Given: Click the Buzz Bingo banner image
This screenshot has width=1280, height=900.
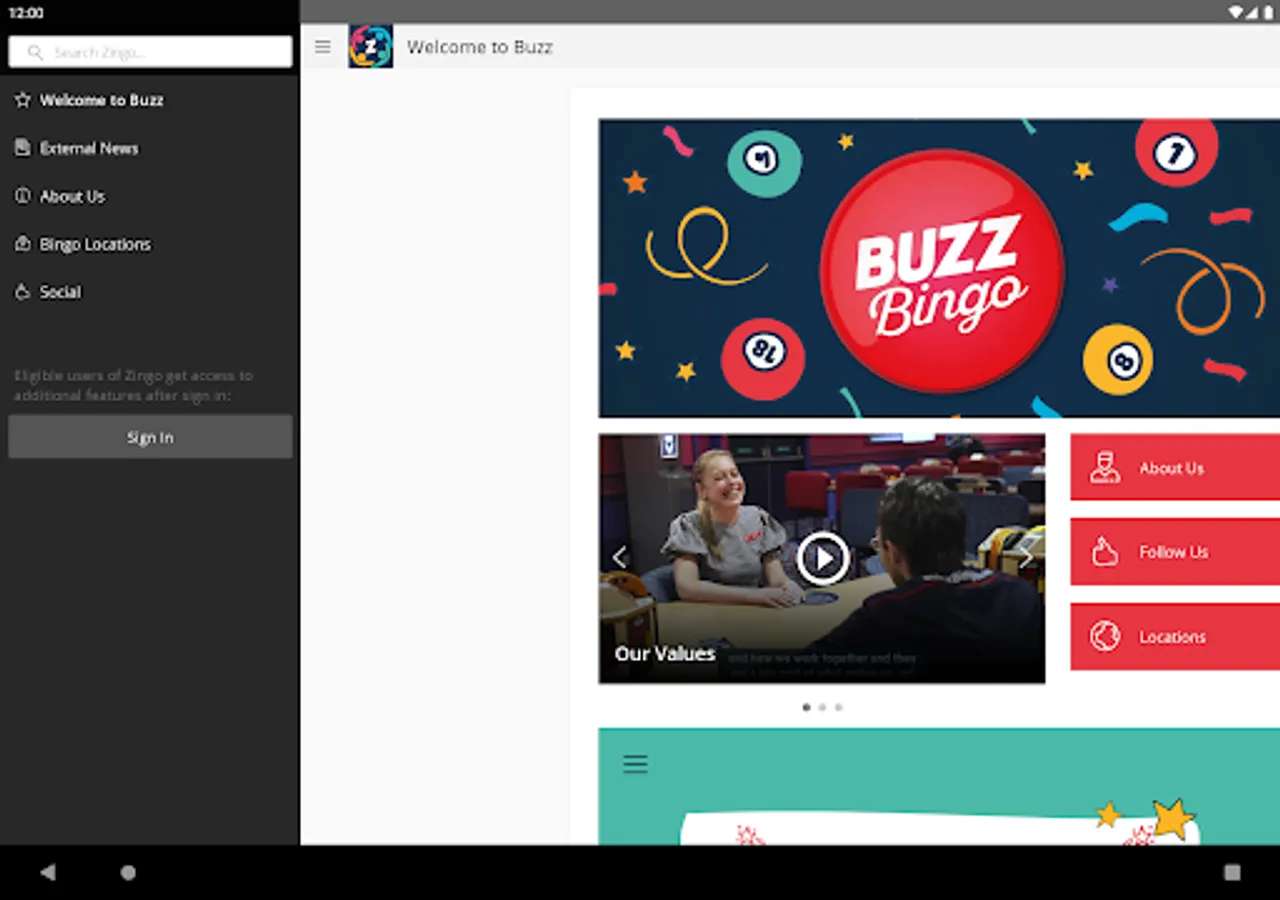Looking at the screenshot, I should 939,268.
